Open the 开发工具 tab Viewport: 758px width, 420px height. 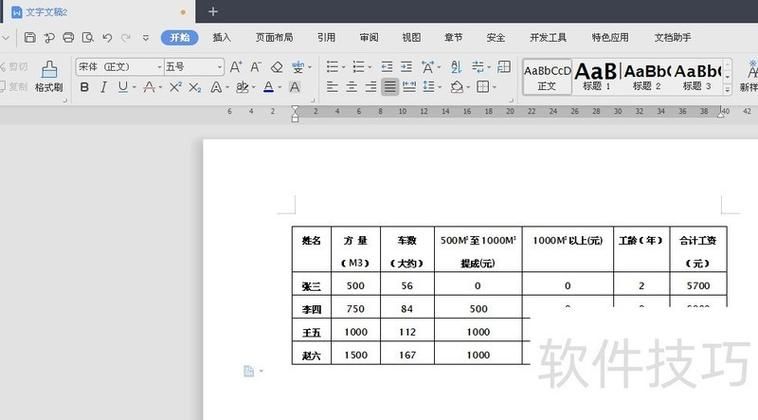tap(548, 38)
